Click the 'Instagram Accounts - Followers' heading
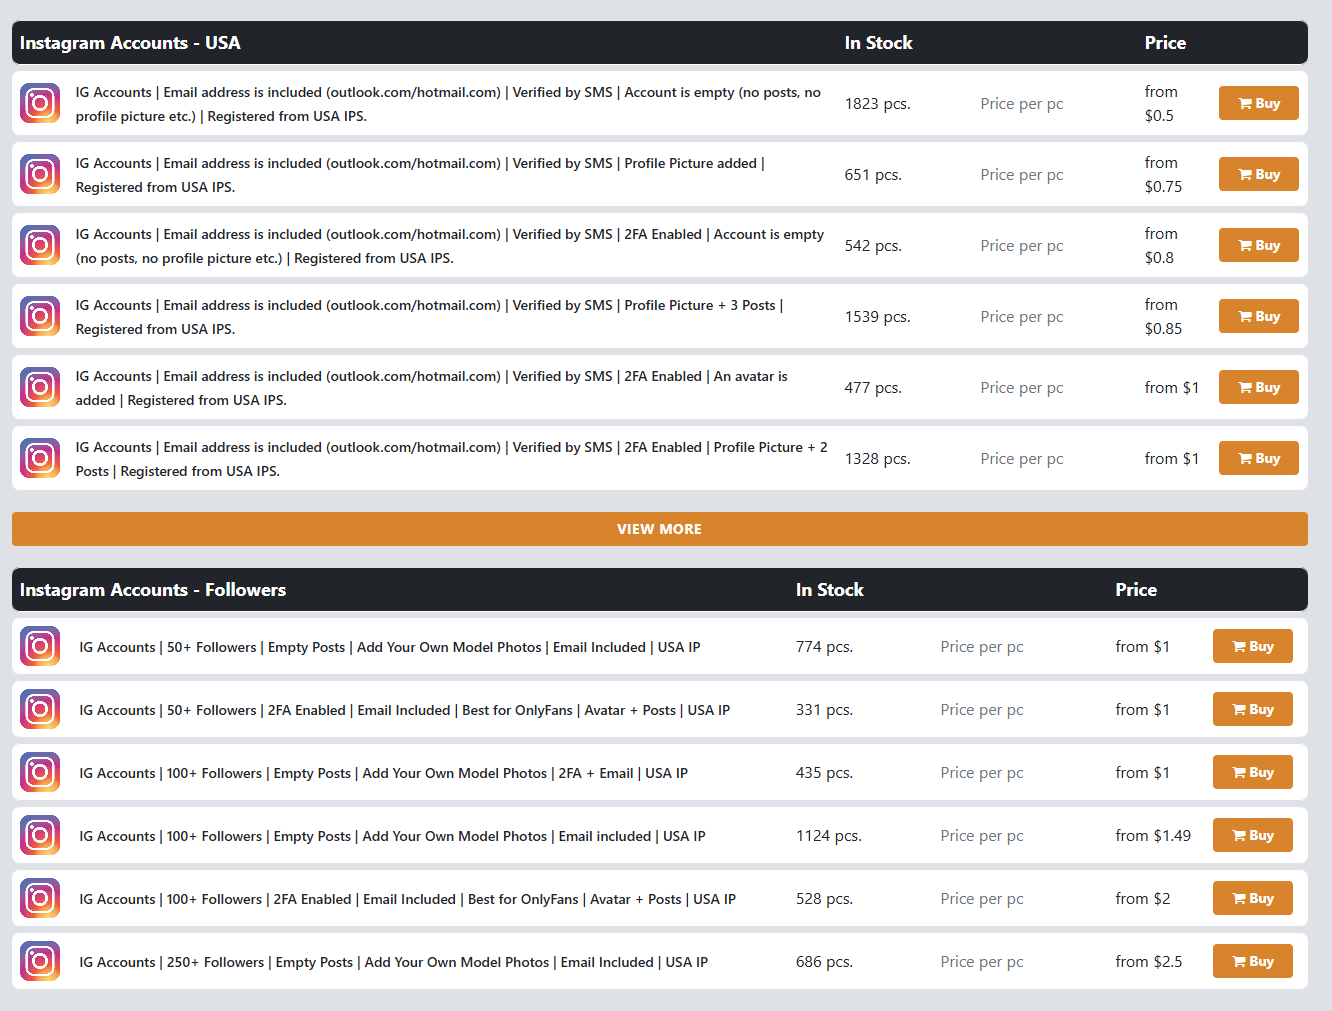 [x=153, y=590]
